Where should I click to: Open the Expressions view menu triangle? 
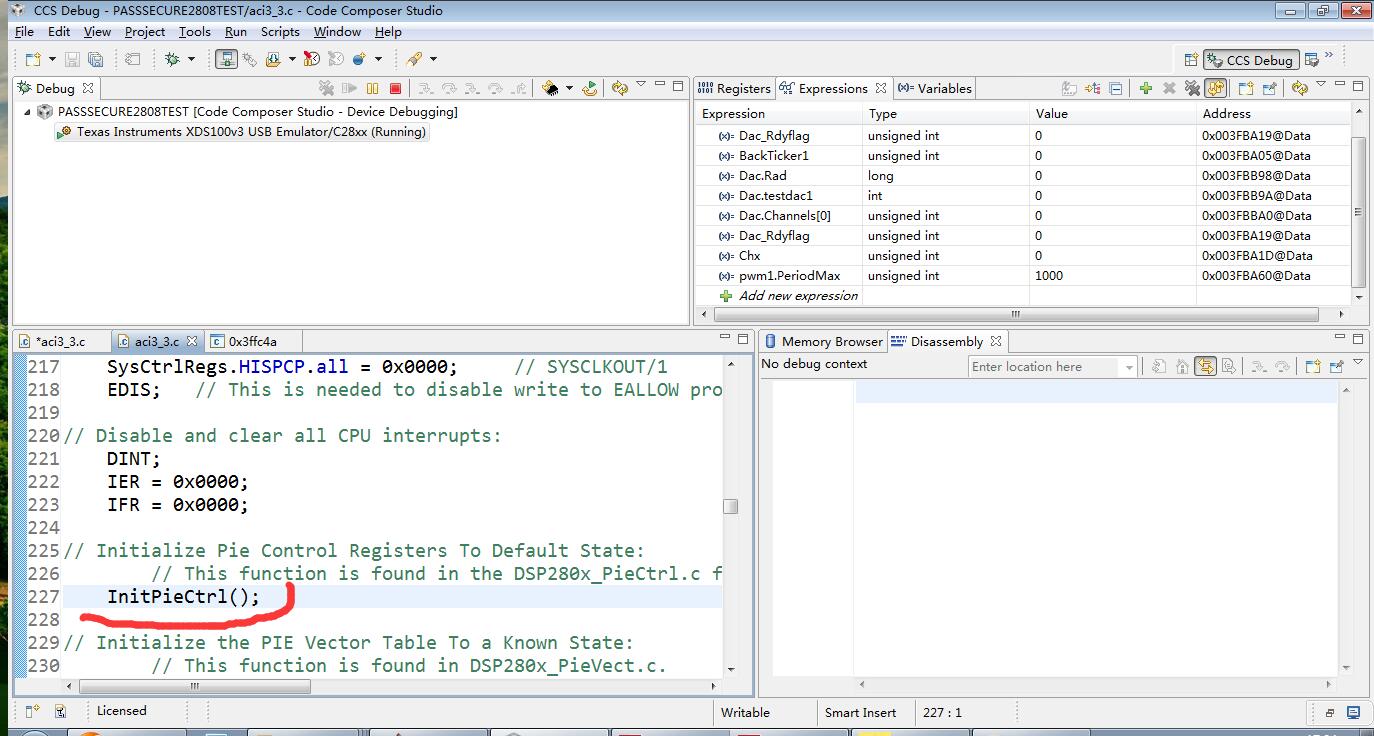1321,85
